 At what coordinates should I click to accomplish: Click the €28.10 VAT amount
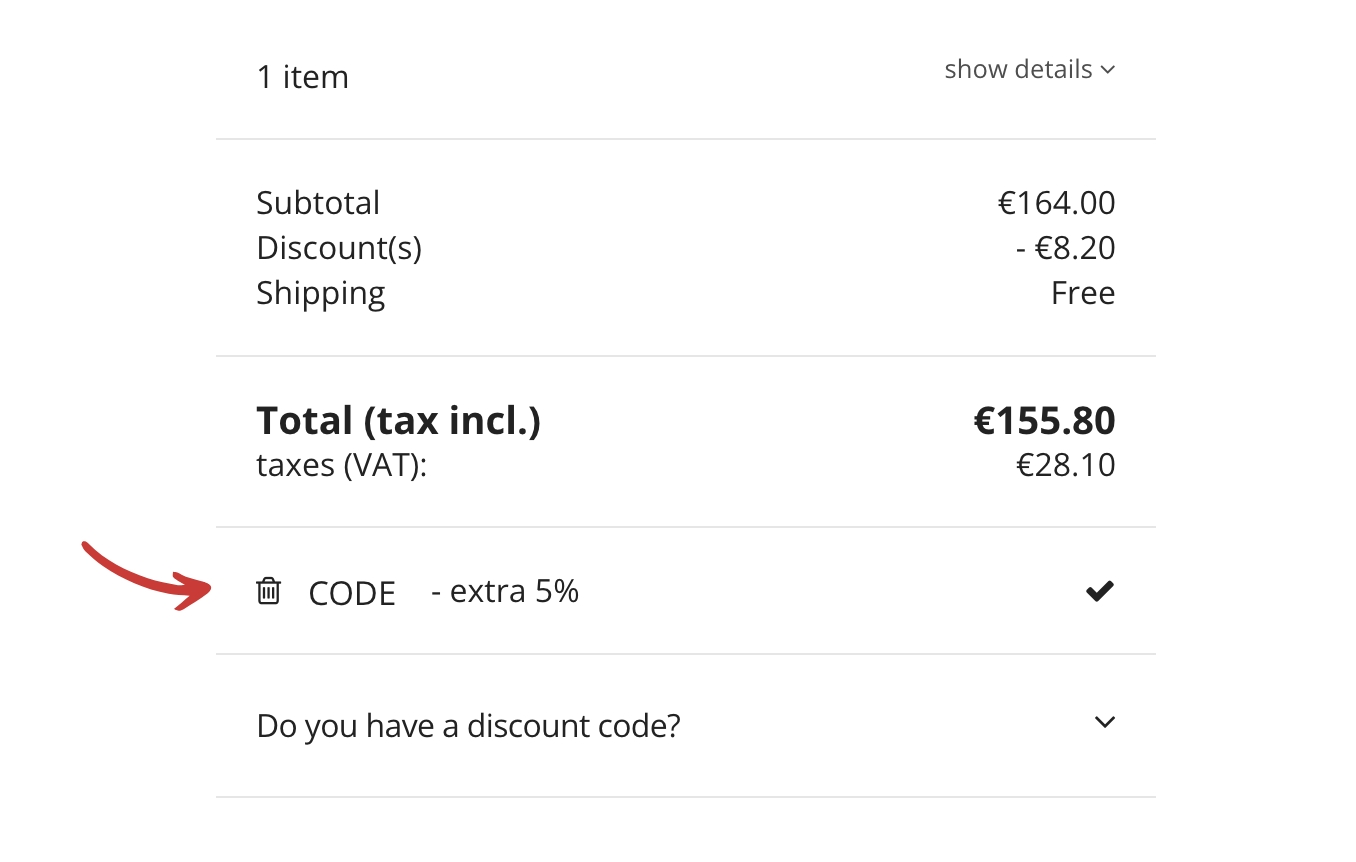tap(1065, 466)
